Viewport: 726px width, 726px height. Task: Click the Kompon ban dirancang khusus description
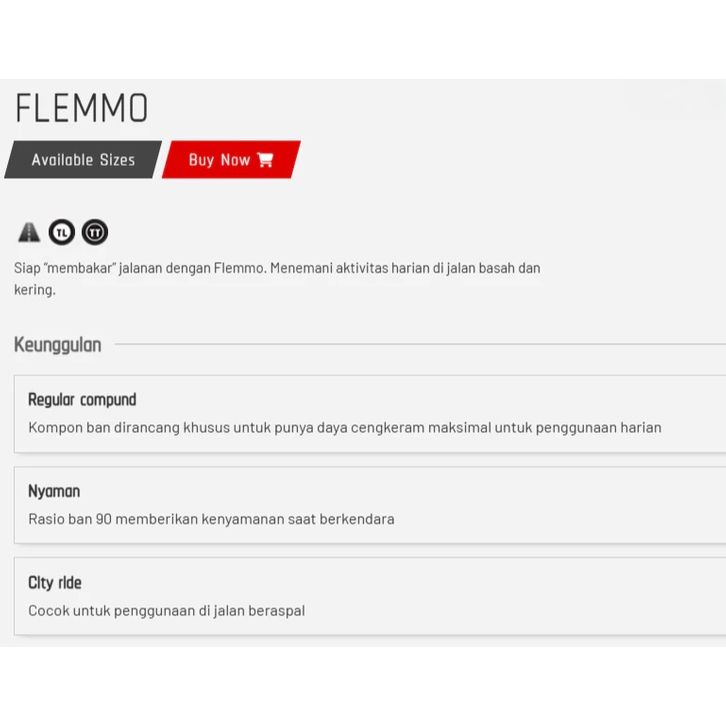click(x=344, y=427)
